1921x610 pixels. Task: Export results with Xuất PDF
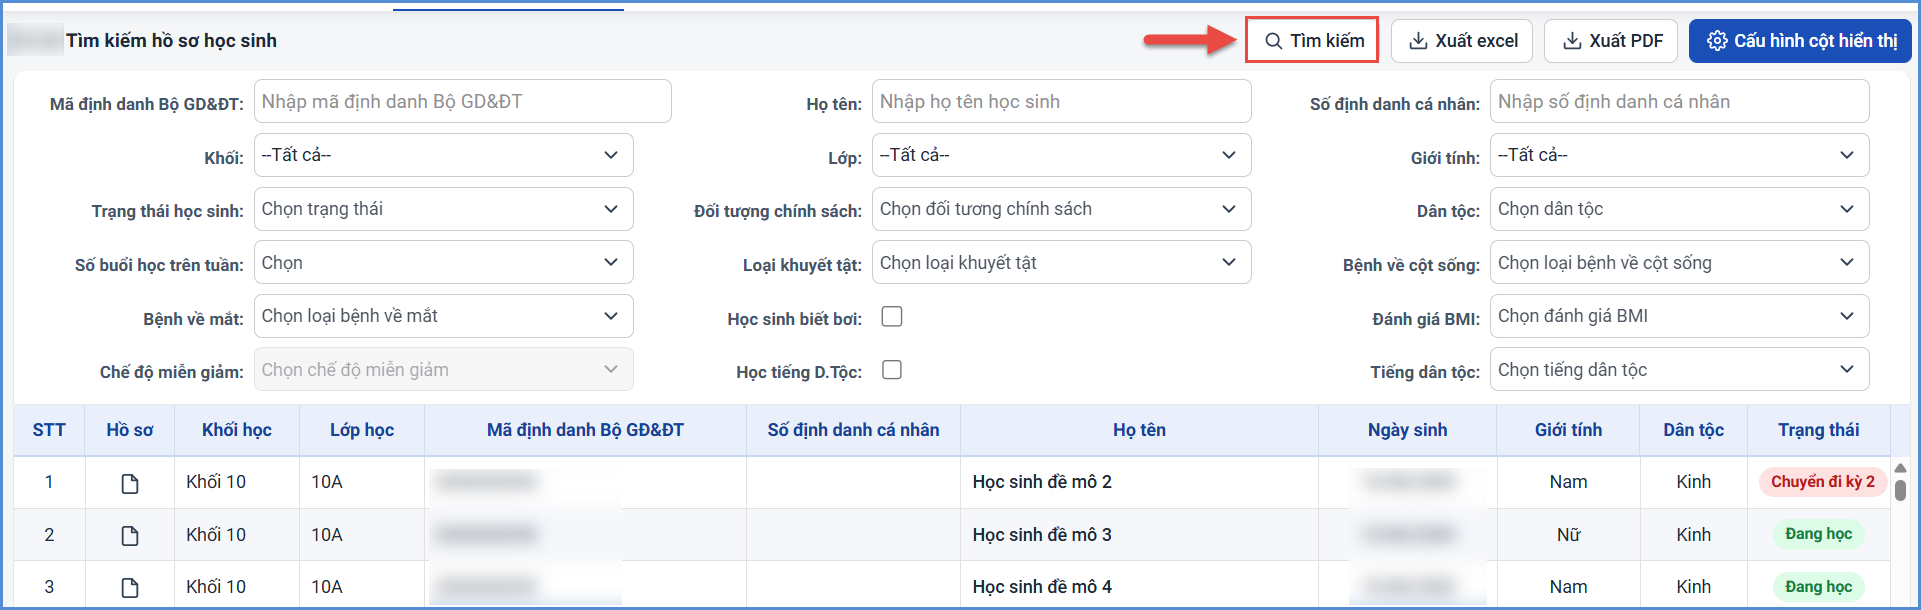click(1611, 41)
